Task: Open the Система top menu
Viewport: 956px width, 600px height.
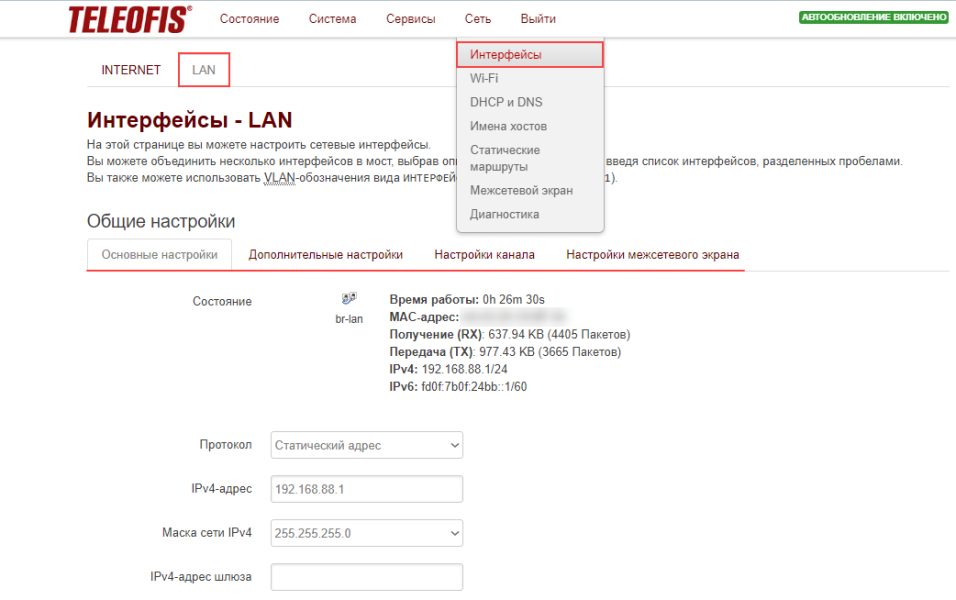Action: click(332, 19)
